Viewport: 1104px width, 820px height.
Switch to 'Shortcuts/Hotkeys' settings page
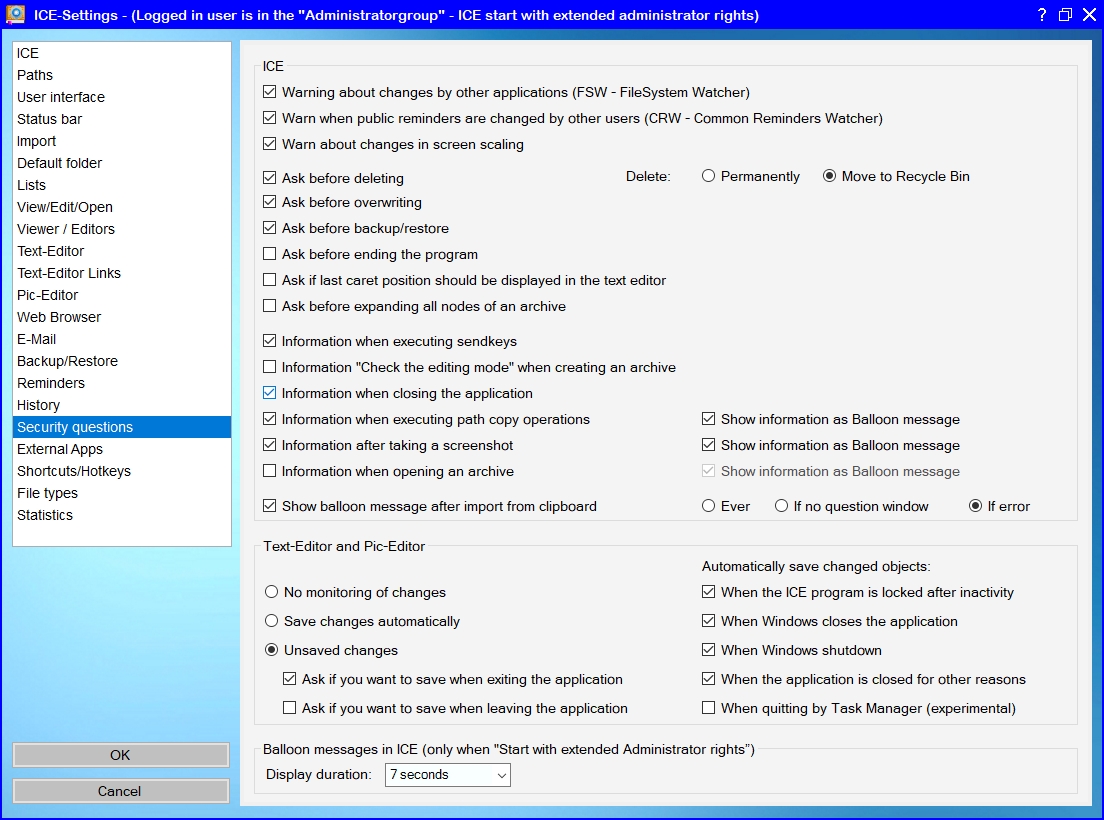pyautogui.click(x=74, y=471)
